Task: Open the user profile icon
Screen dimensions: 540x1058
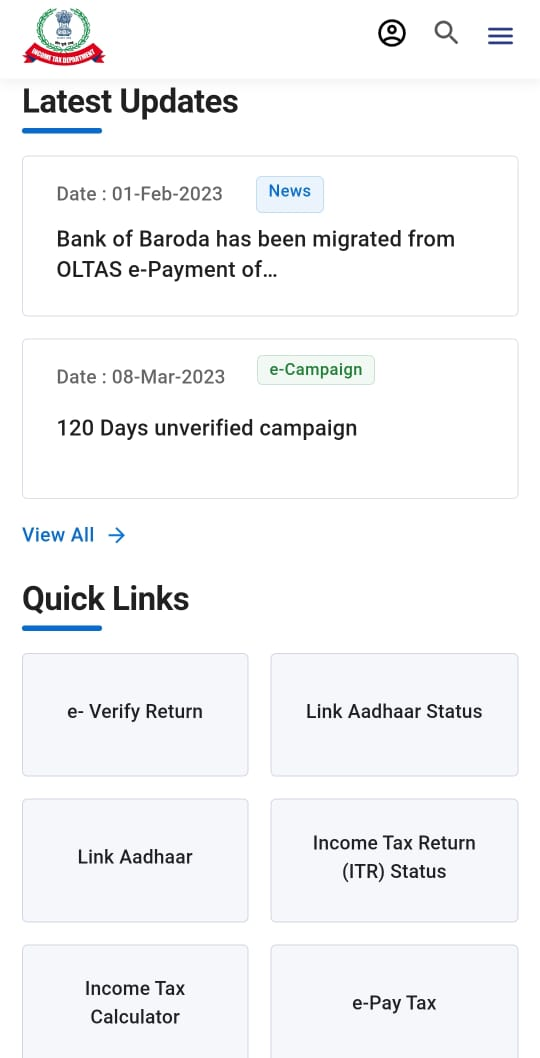Action: click(x=392, y=33)
